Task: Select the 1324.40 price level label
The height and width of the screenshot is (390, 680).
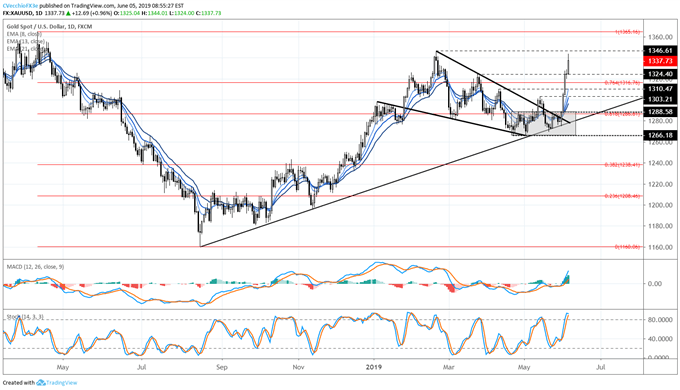Action: pos(660,74)
